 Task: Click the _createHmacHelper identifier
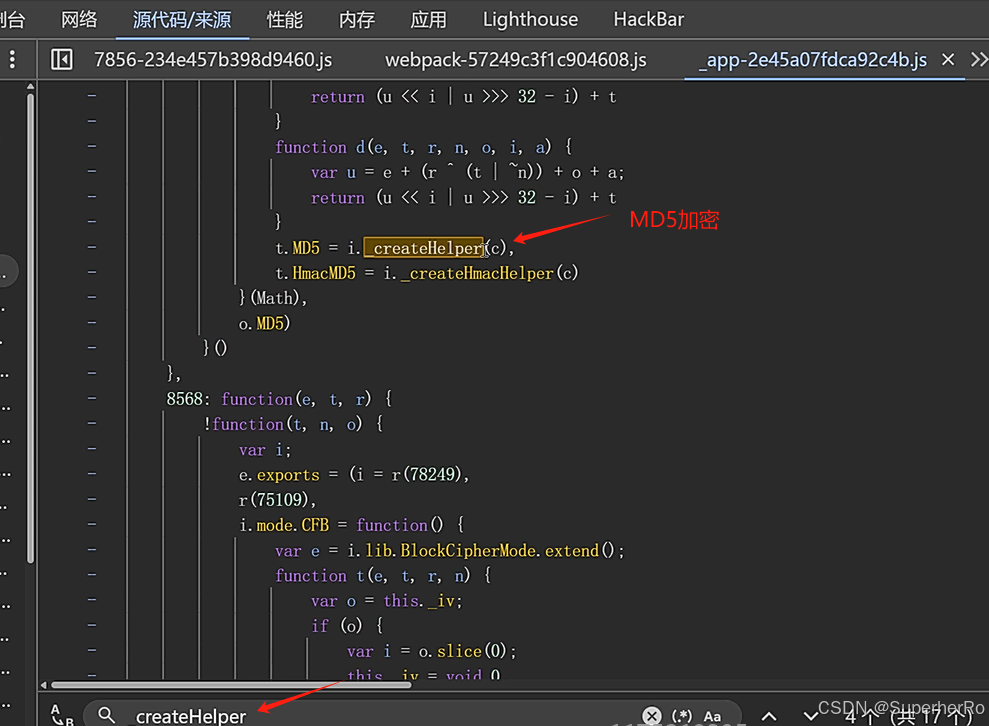point(477,273)
